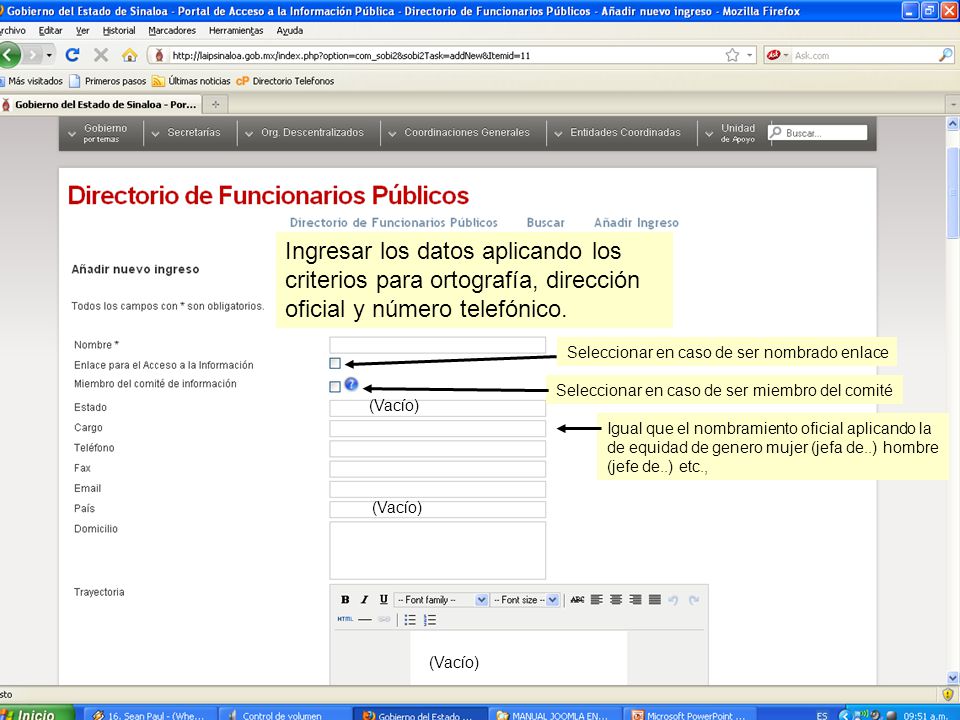Click the Nombre input field

(437, 345)
